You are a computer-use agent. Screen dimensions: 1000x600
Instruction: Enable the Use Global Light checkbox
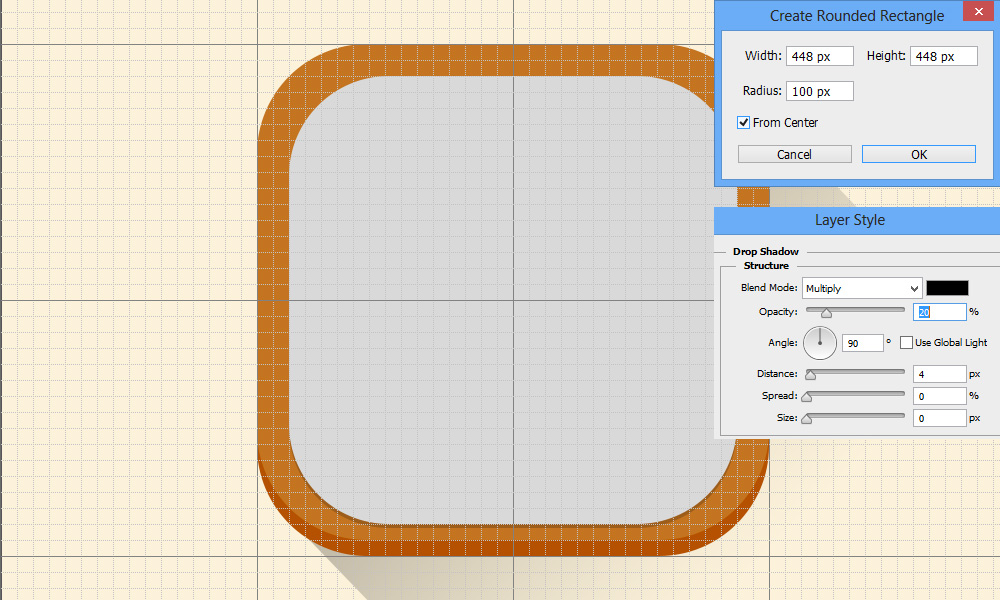[x=906, y=343]
